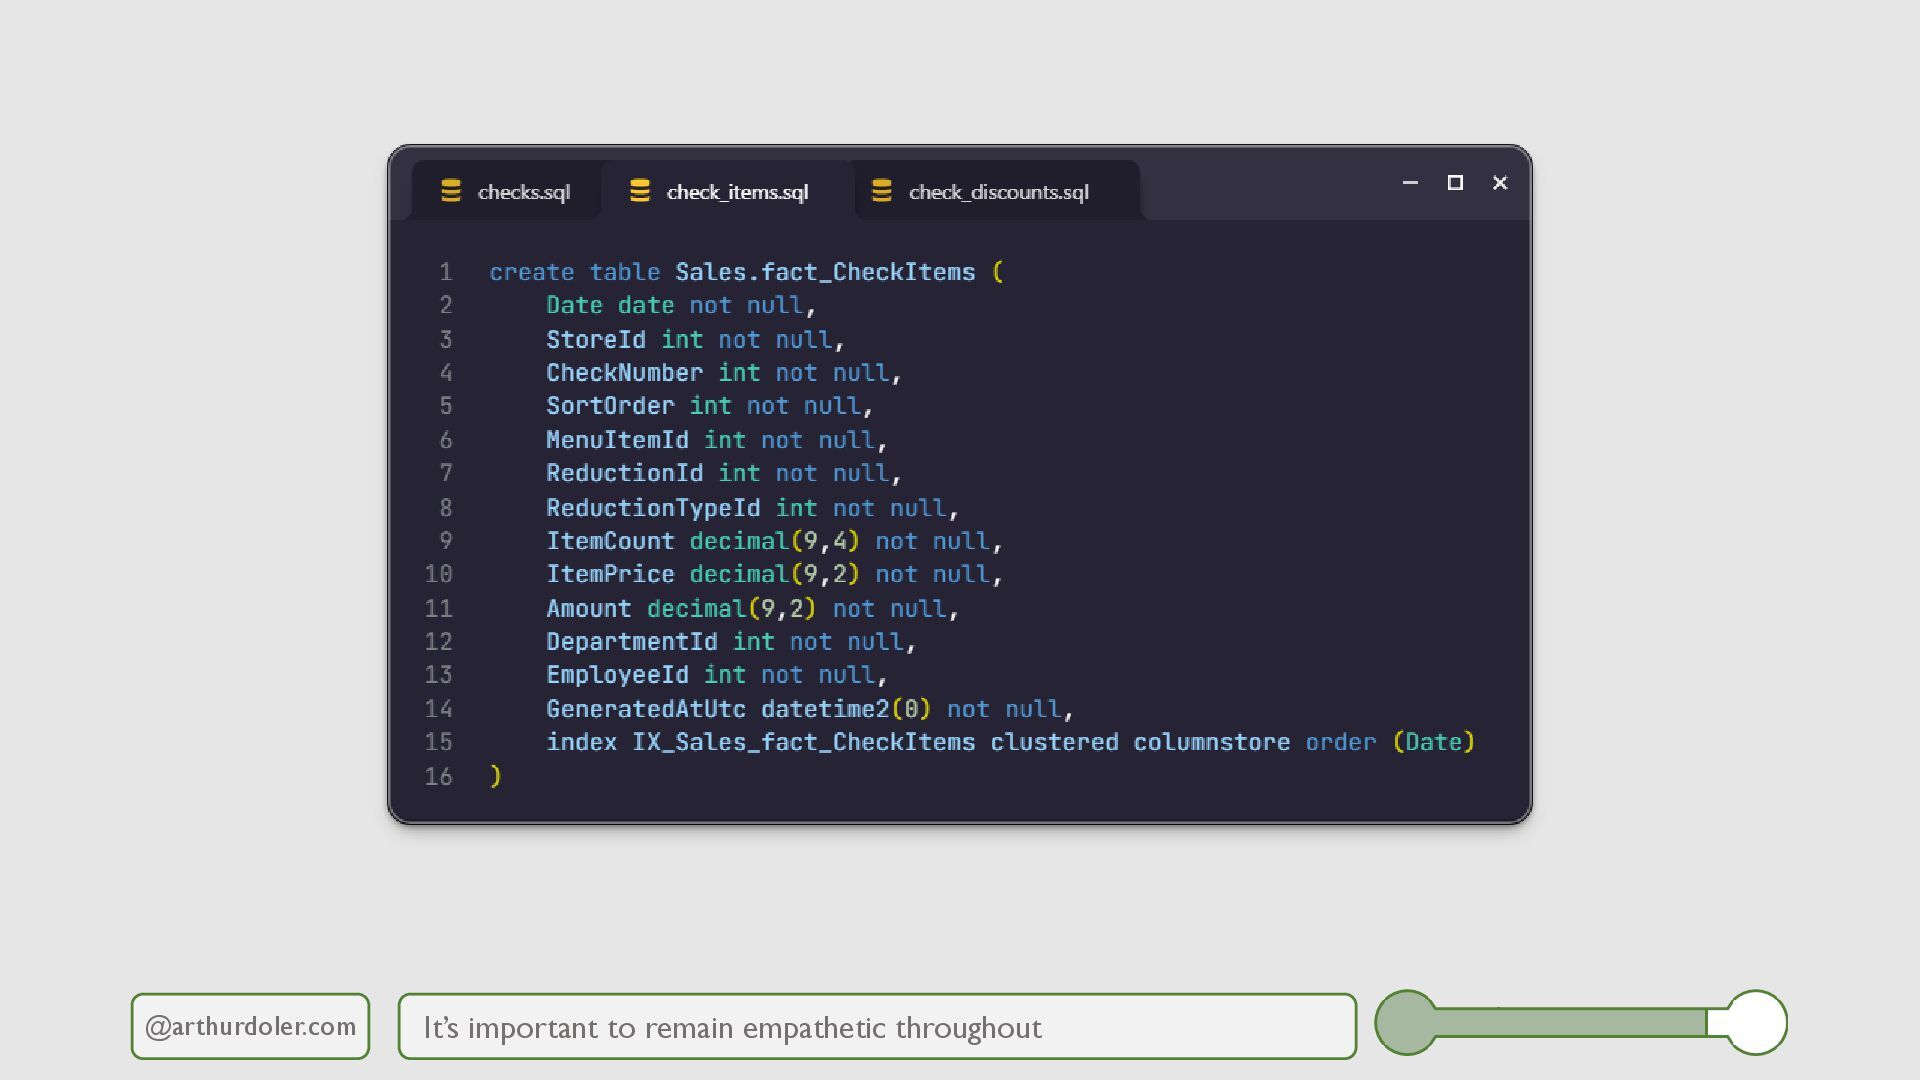This screenshot has height=1080, width=1920.
Task: Click the GeneratedAtUtc column name
Action: (x=645, y=709)
